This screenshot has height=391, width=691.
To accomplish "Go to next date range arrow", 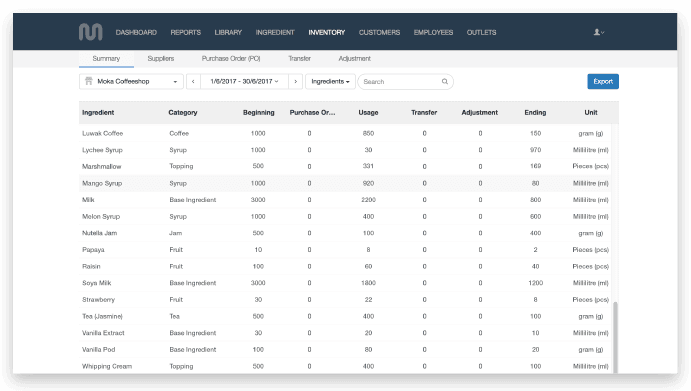I will (296, 82).
